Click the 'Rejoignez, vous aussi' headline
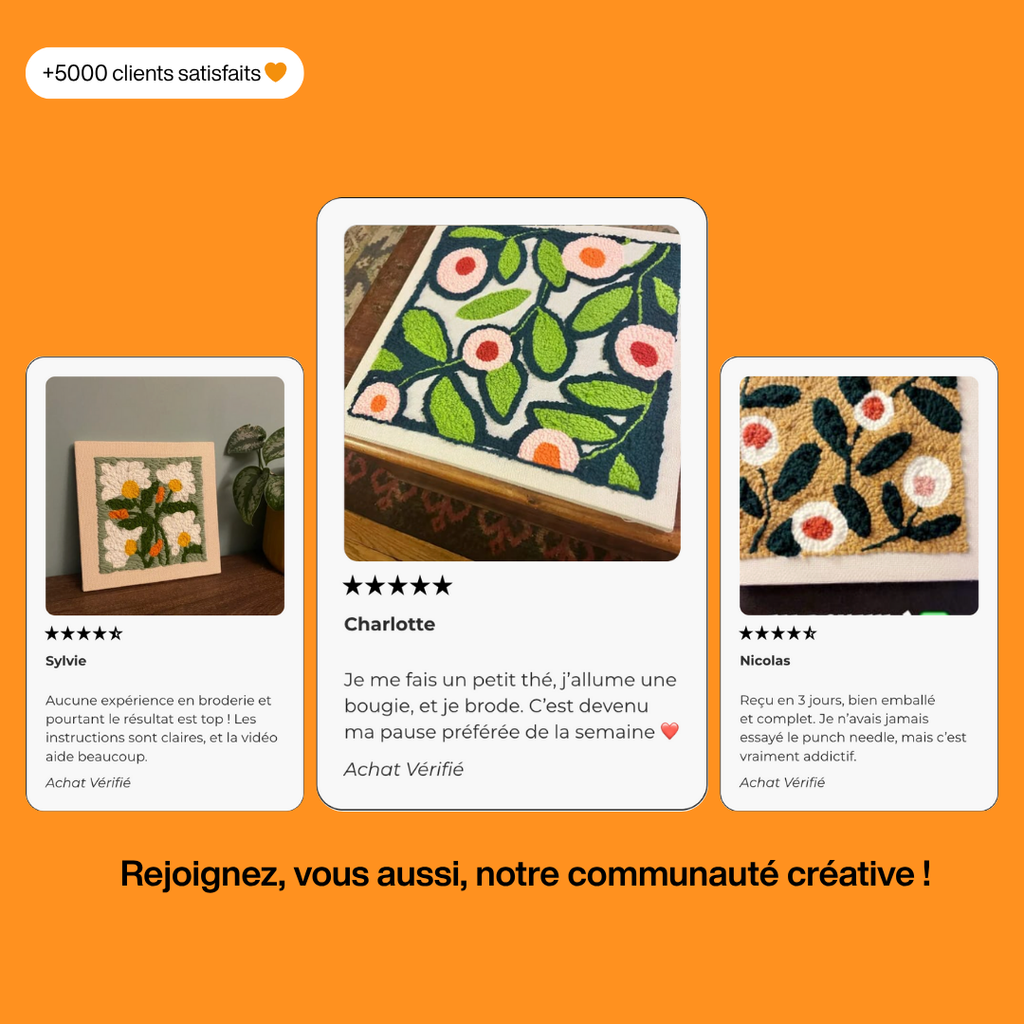The image size is (1024, 1024). [526, 874]
